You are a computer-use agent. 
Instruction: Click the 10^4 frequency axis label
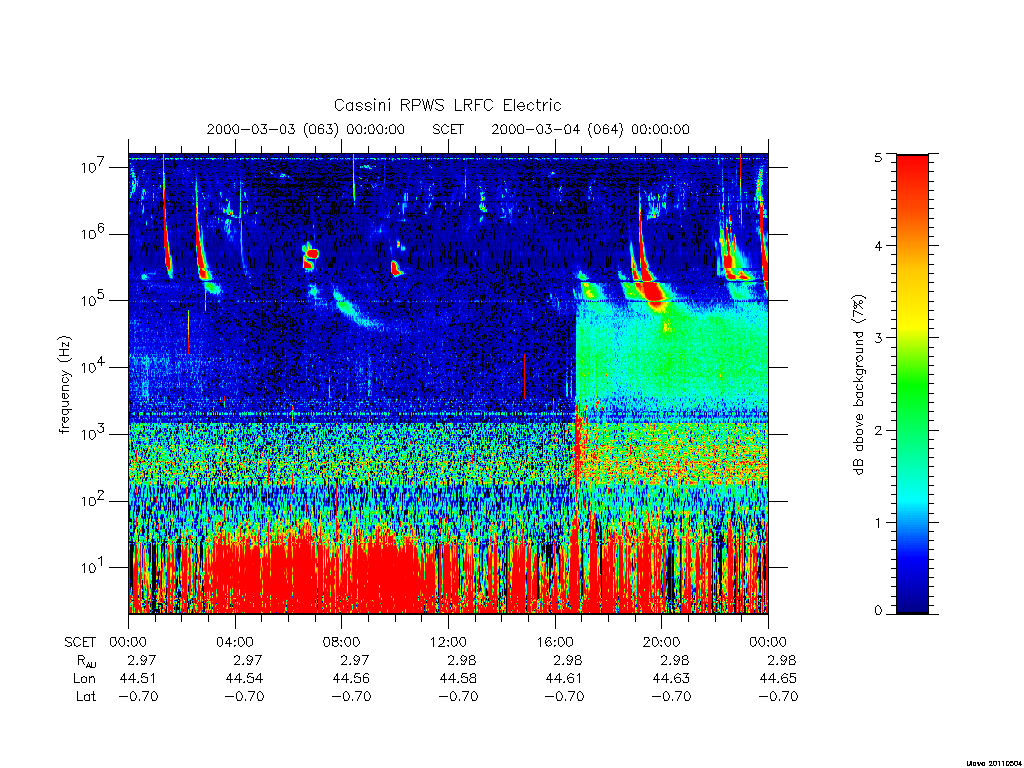point(94,367)
